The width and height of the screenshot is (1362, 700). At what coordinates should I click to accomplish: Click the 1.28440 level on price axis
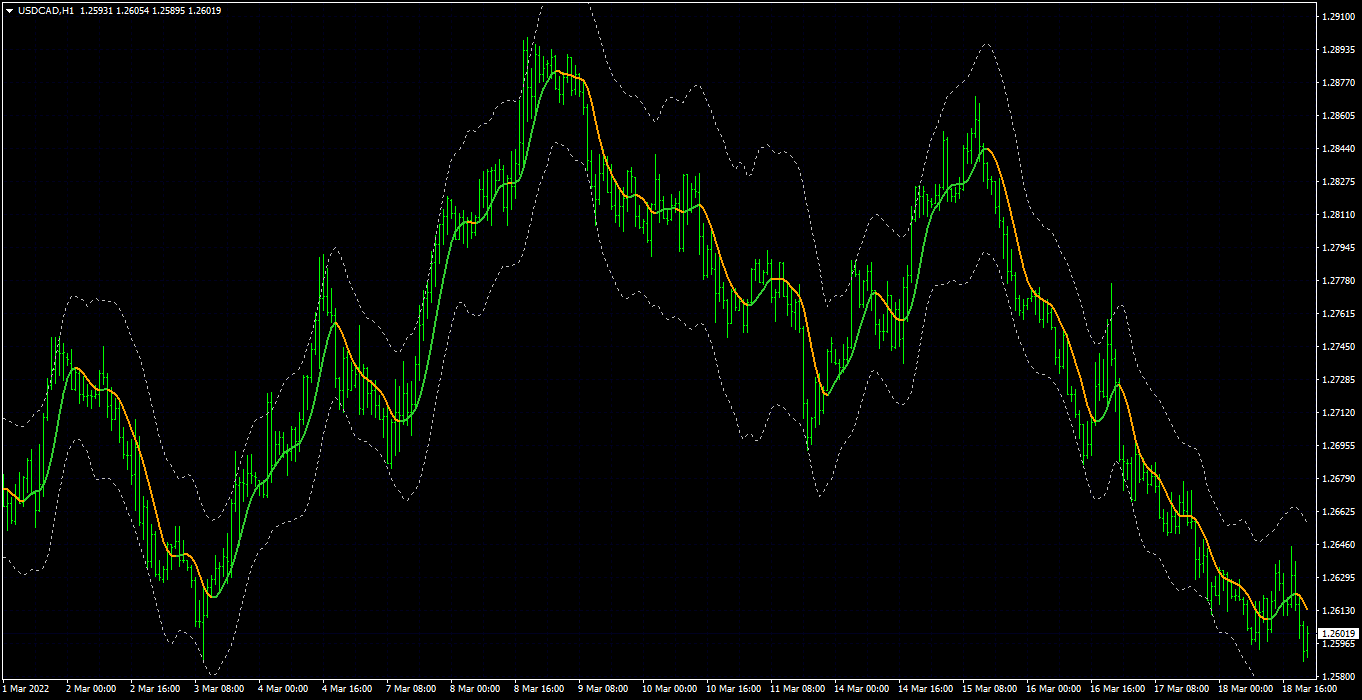click(1338, 149)
